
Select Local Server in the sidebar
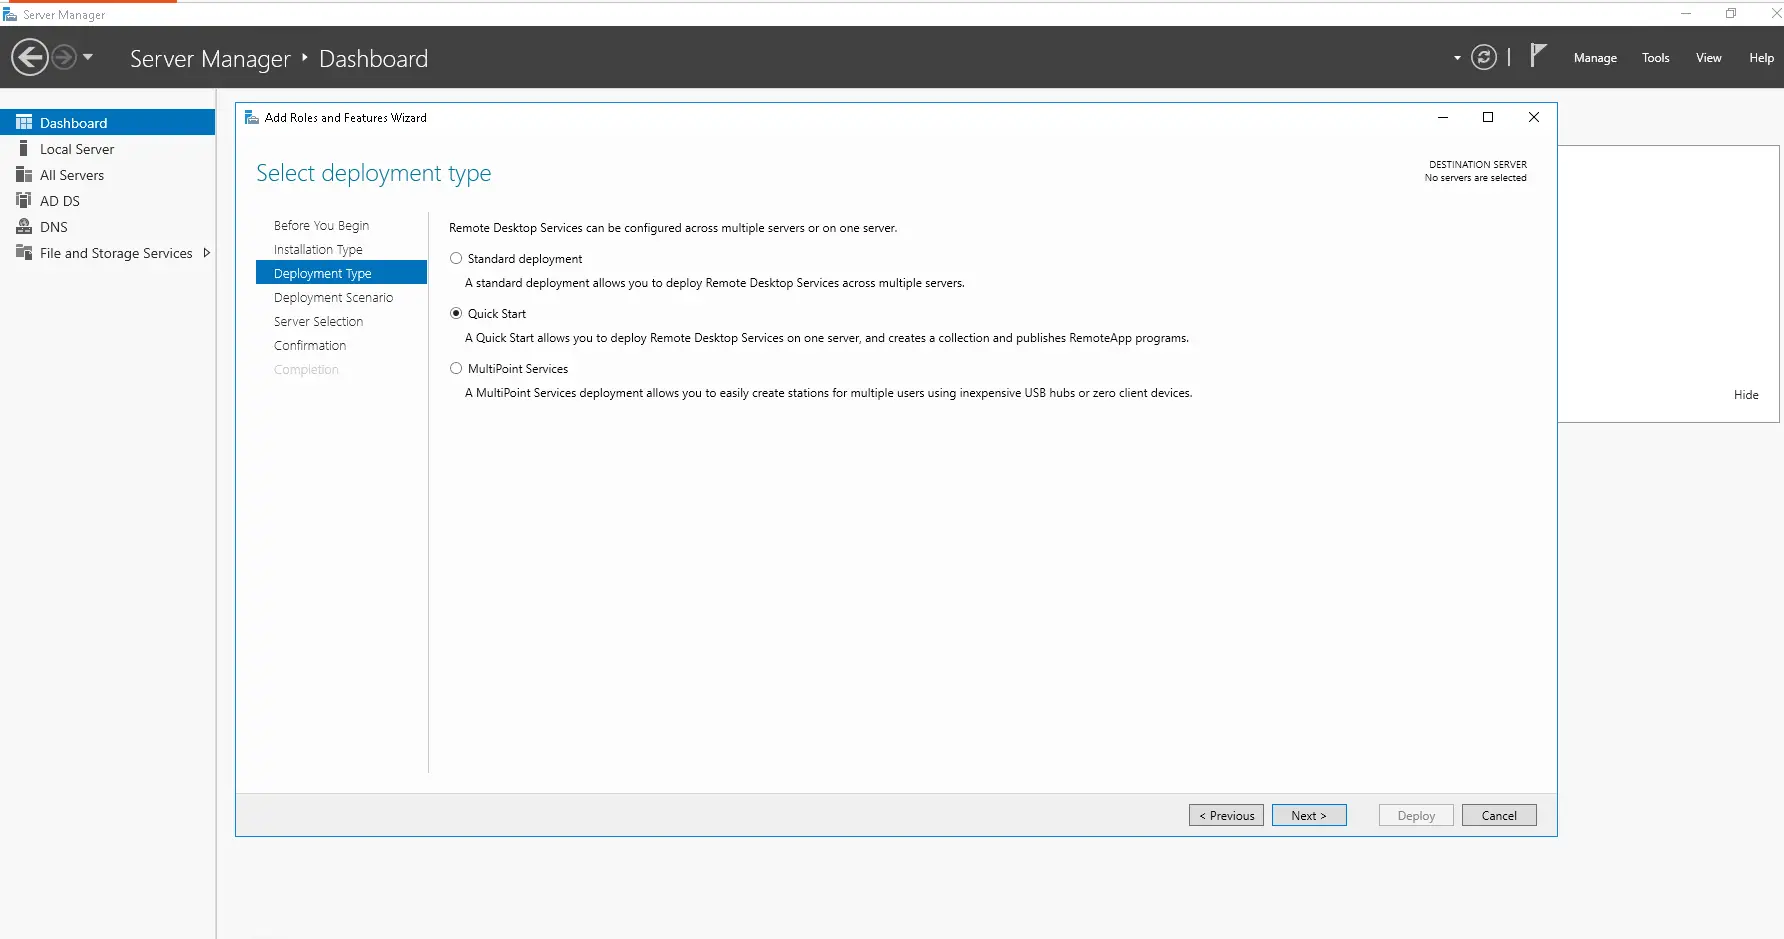click(76, 148)
